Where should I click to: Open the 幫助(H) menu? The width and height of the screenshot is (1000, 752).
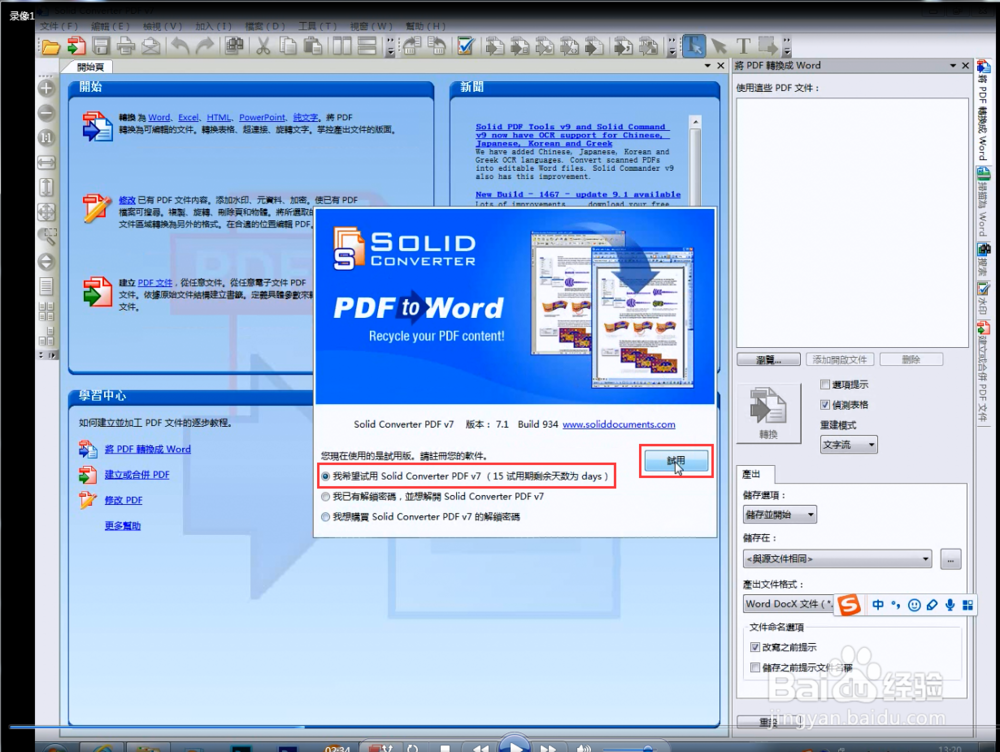425,26
